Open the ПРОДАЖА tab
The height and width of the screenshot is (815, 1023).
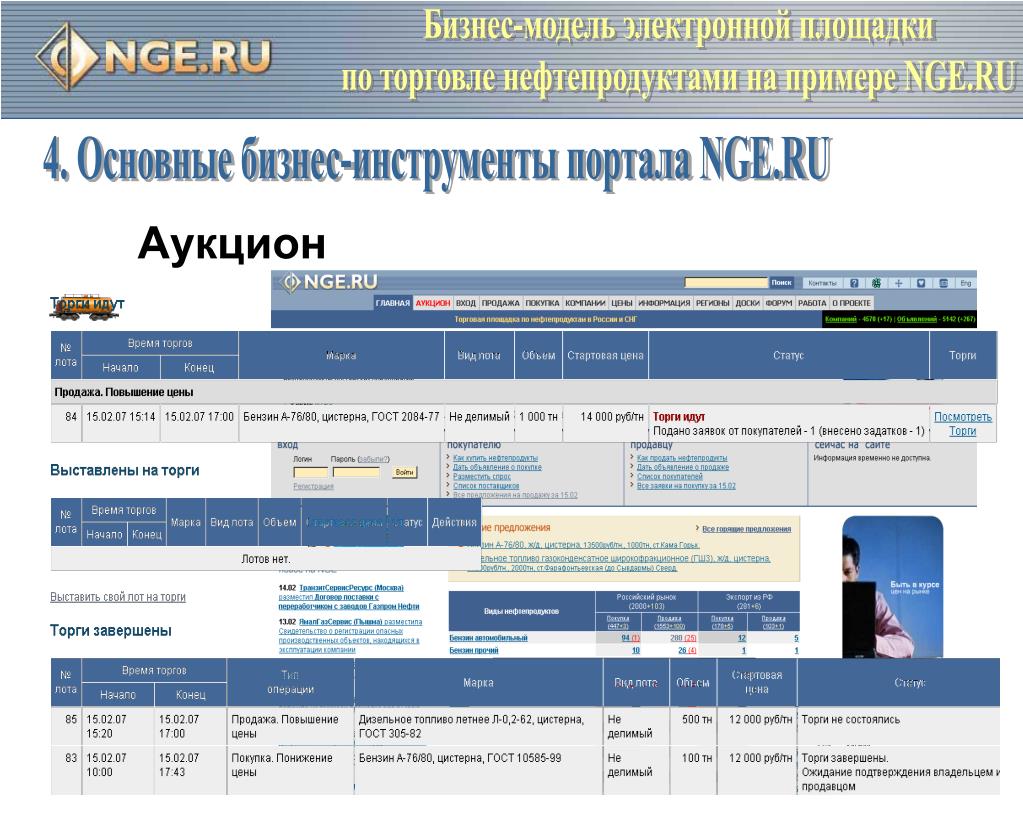coord(500,303)
